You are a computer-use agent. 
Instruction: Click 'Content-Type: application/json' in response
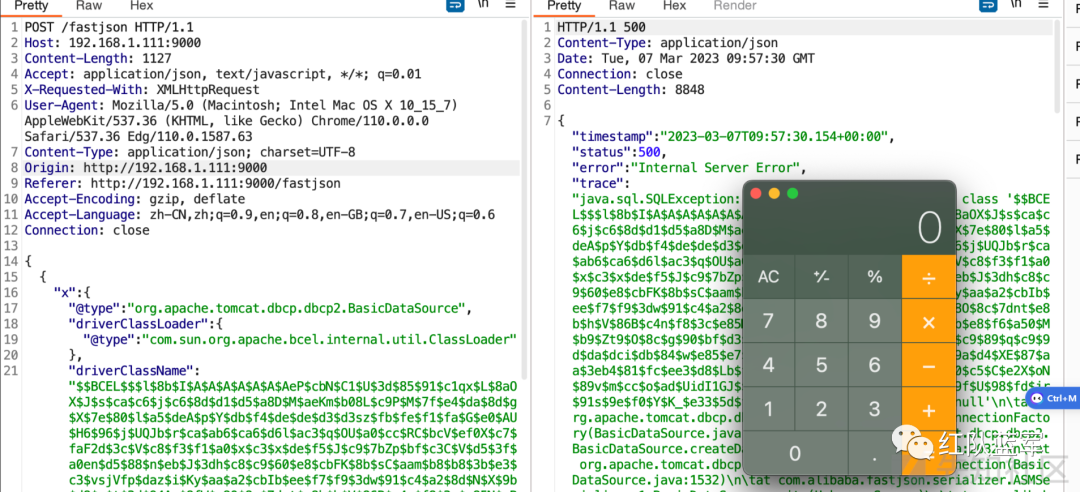click(x=667, y=43)
